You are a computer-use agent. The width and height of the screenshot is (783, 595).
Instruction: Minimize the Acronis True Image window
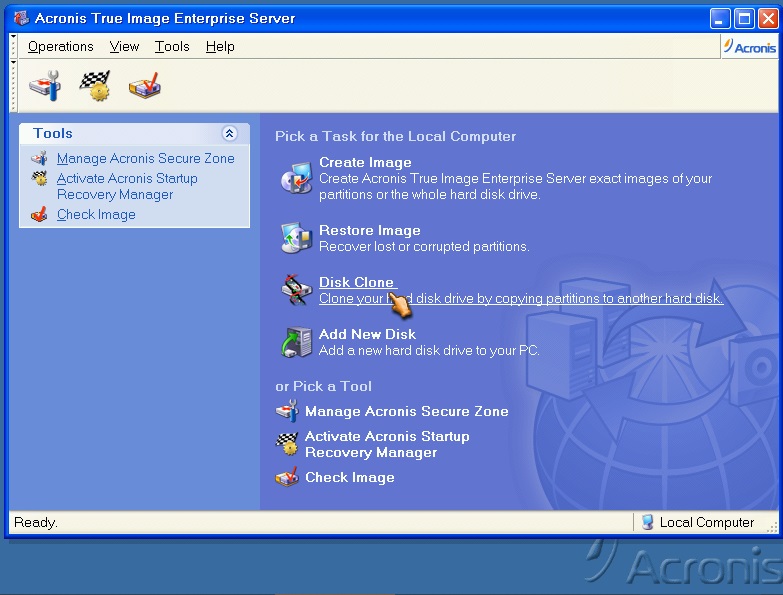click(x=720, y=19)
